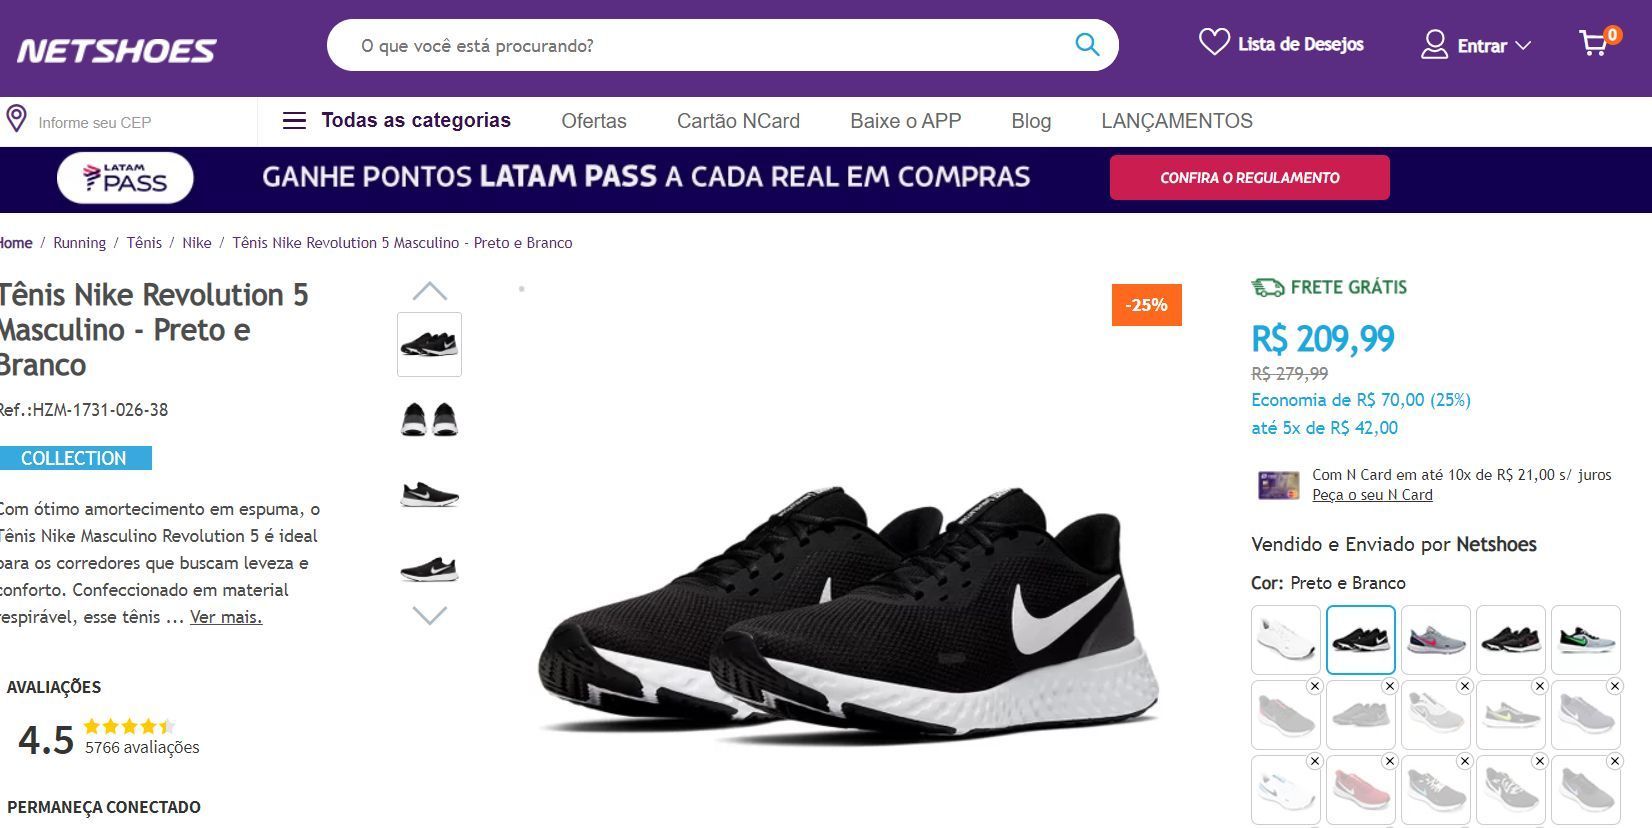The image size is (1652, 828).
Task: Open the LANÇAMENTOS menu item
Action: [x=1177, y=121]
